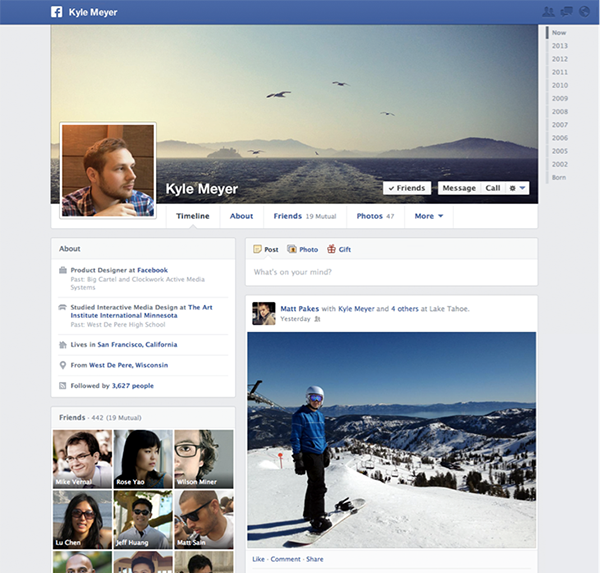The width and height of the screenshot is (600, 573).
Task: Open the Friends 19 Mutual tab
Action: click(305, 216)
